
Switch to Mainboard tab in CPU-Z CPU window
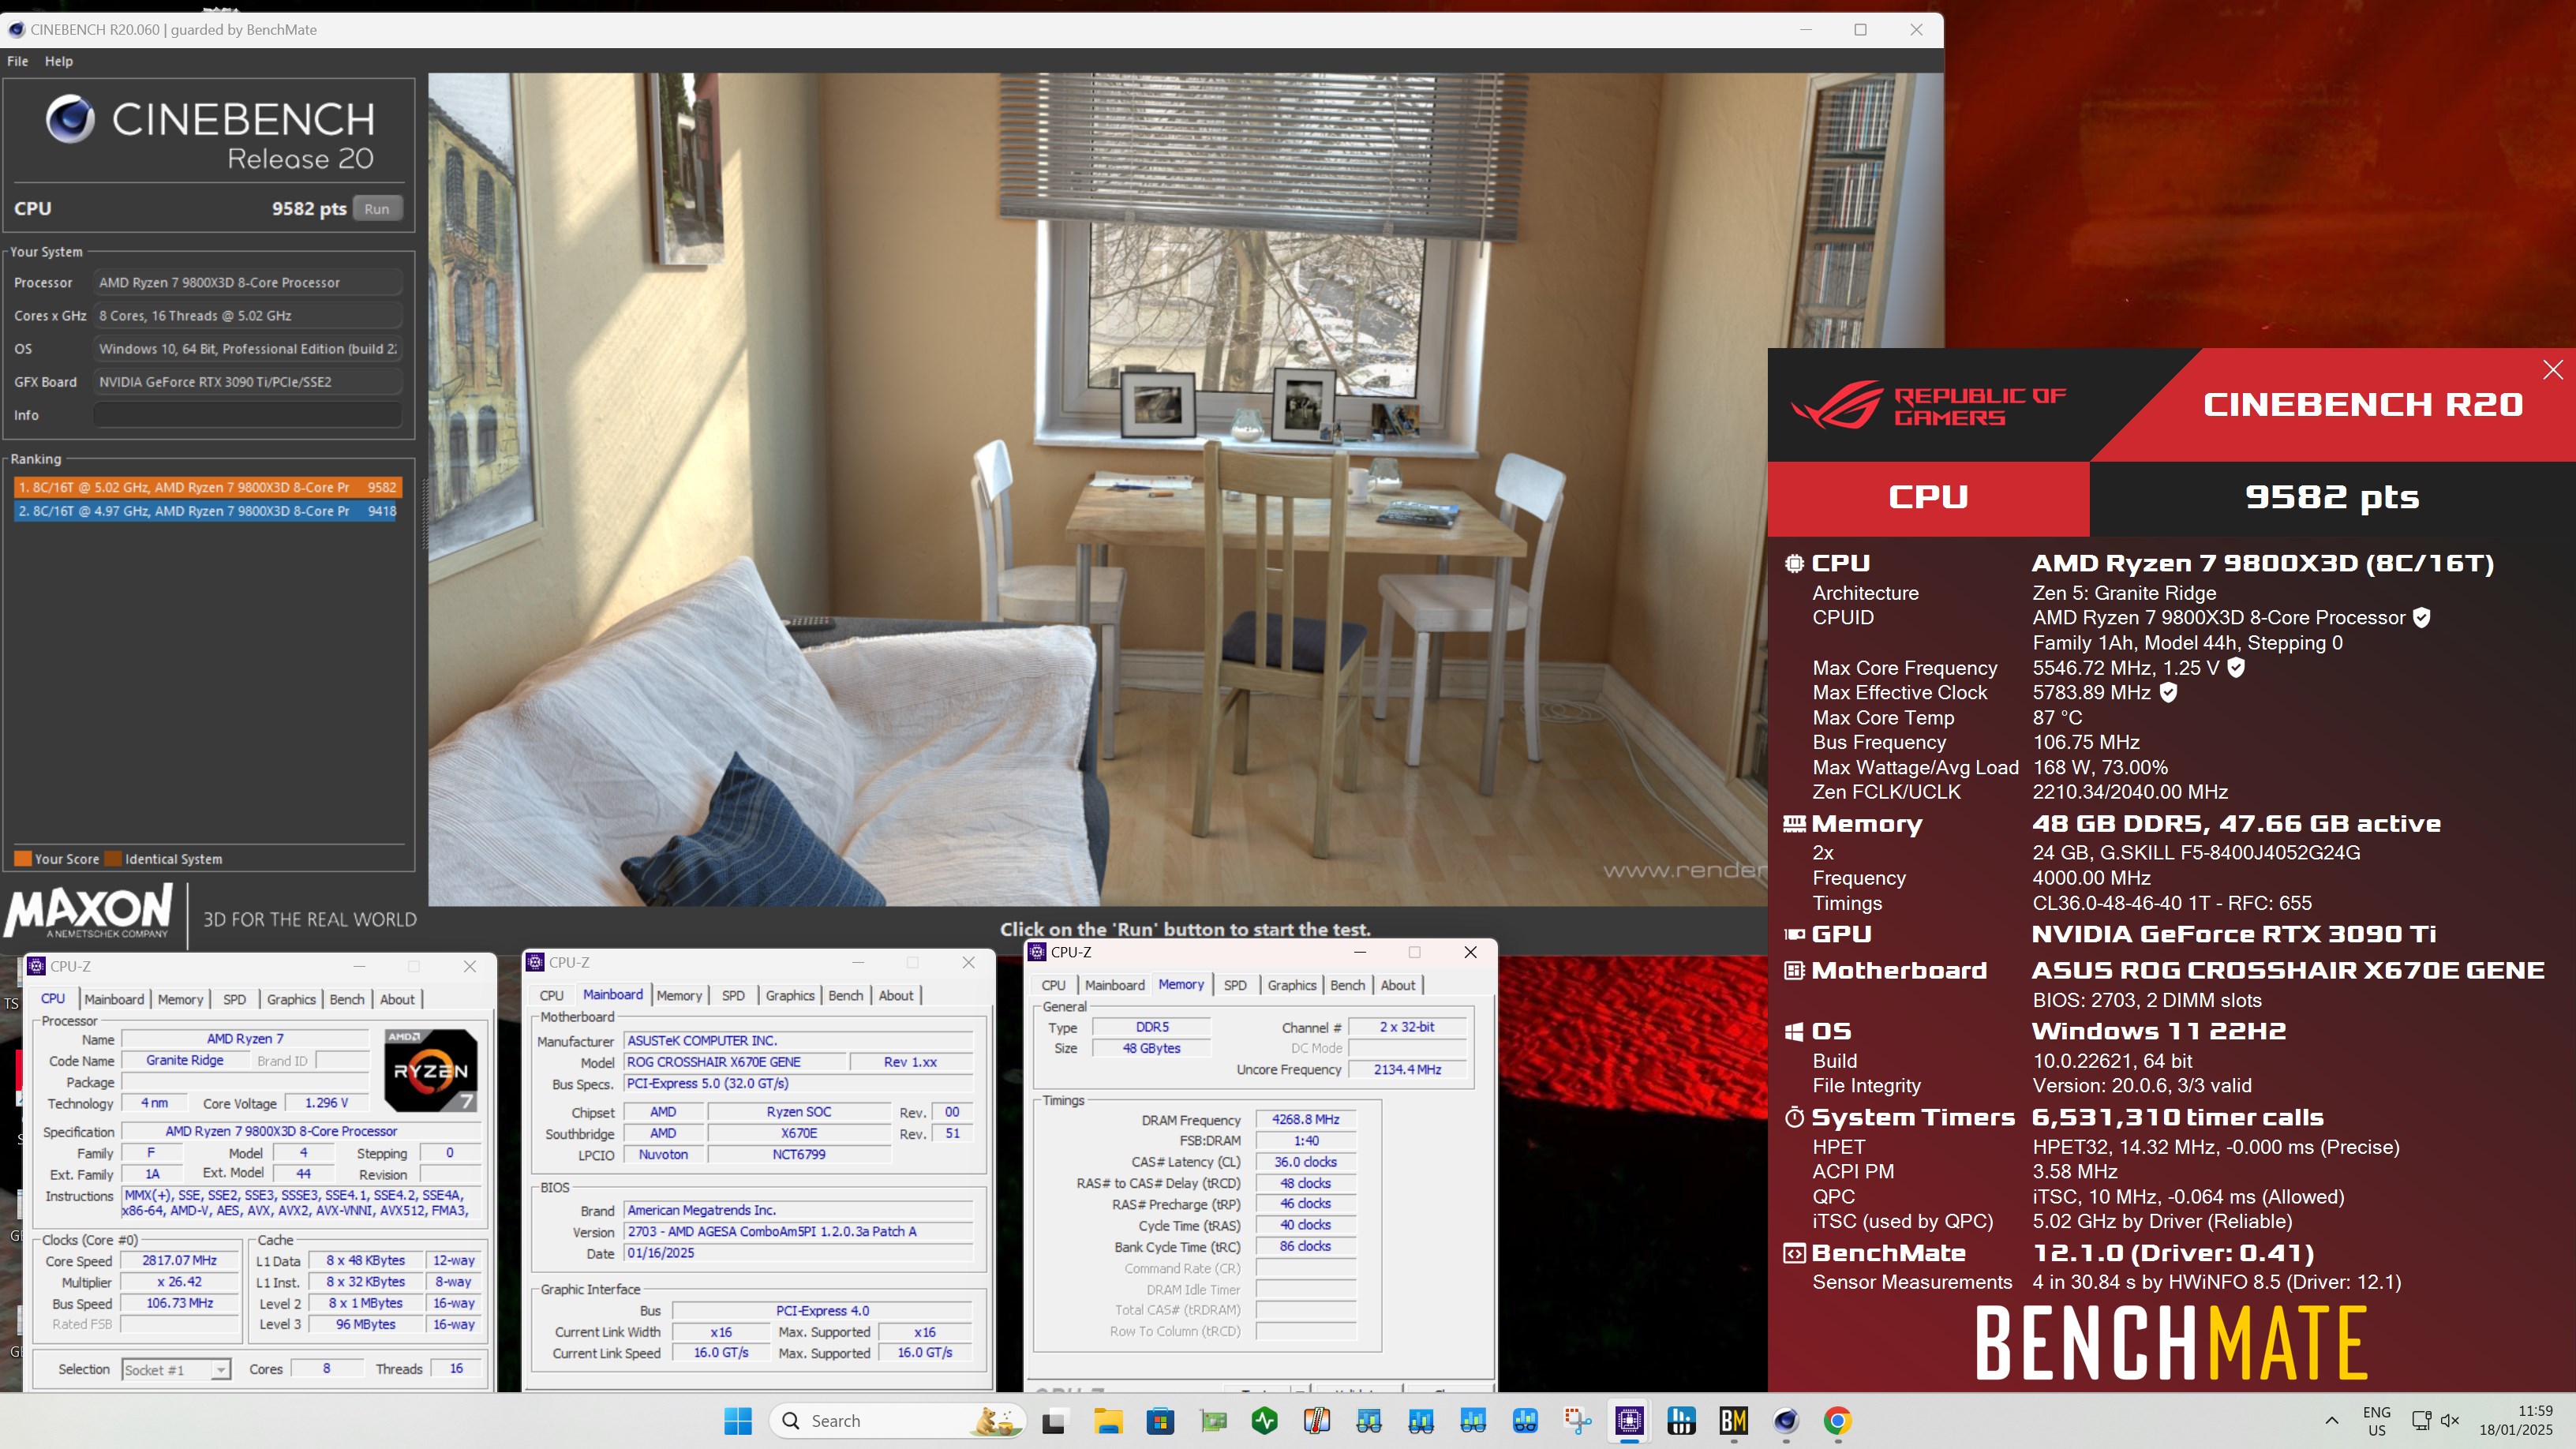pyautogui.click(x=114, y=999)
